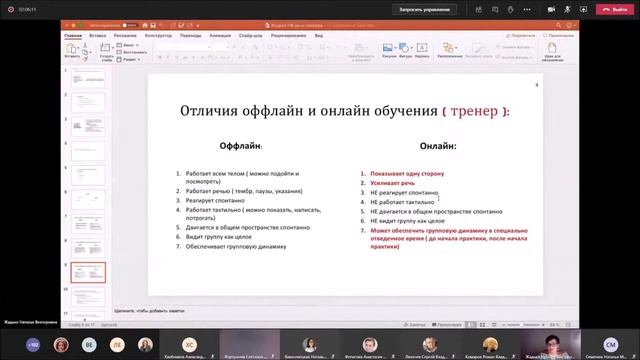Screen dimensions: 640x360
Task: Click the share screen icon in Teams
Action: (x=584, y=9)
